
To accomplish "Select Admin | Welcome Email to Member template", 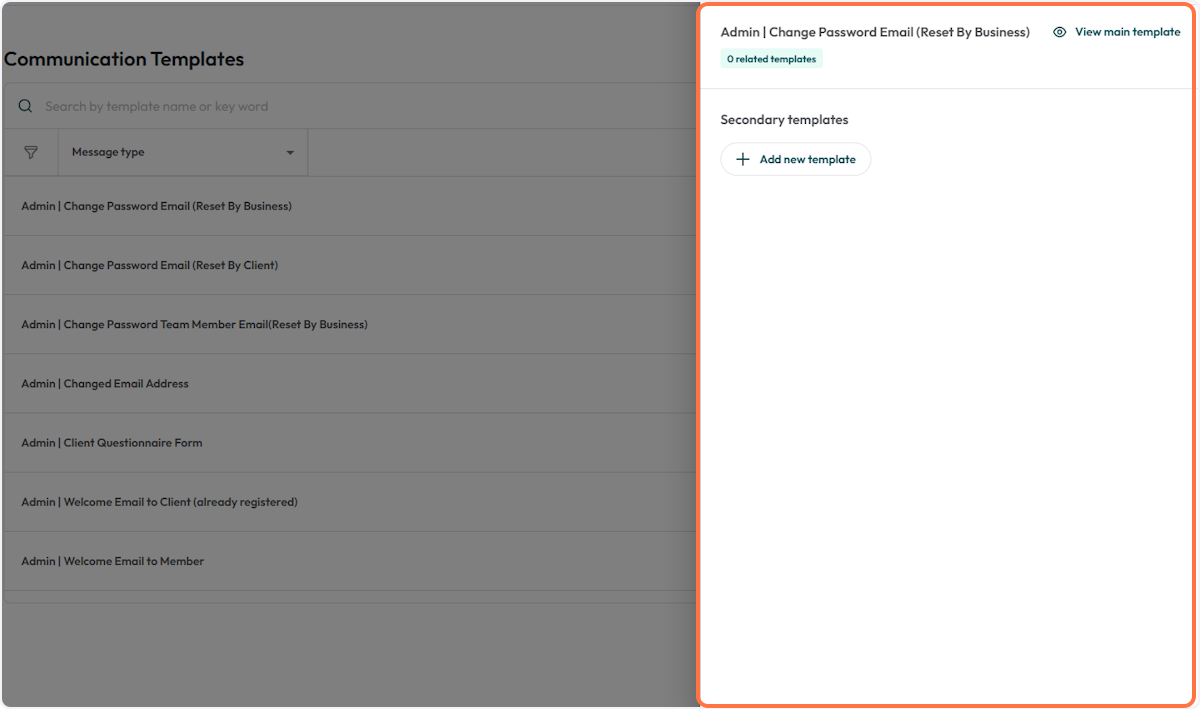I will tap(111, 561).
